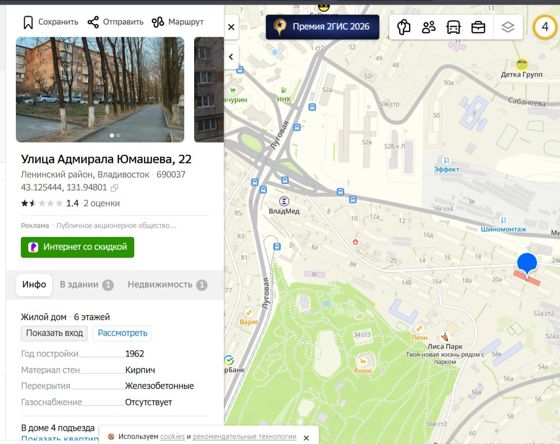Click the ad text Публичное акционерное общество
Screen dimensions: 560x444
pyautogui.click(x=116, y=226)
